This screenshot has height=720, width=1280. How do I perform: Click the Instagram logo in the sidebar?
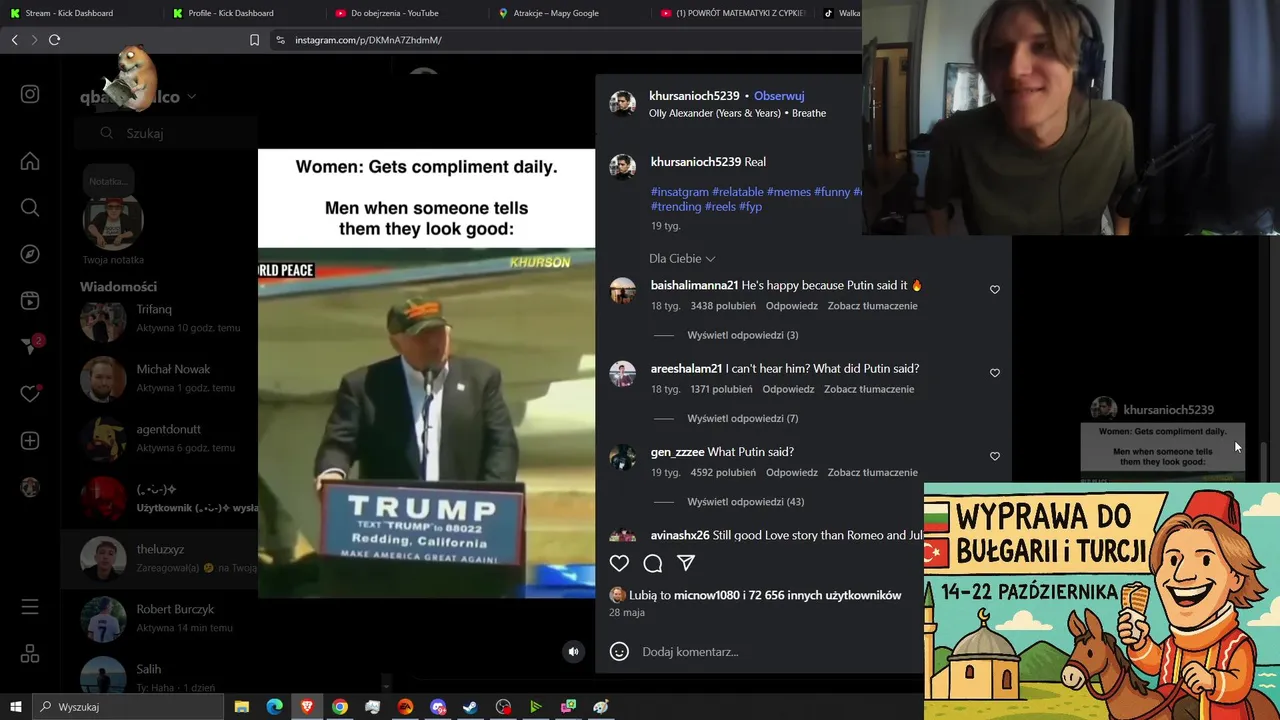(30, 94)
